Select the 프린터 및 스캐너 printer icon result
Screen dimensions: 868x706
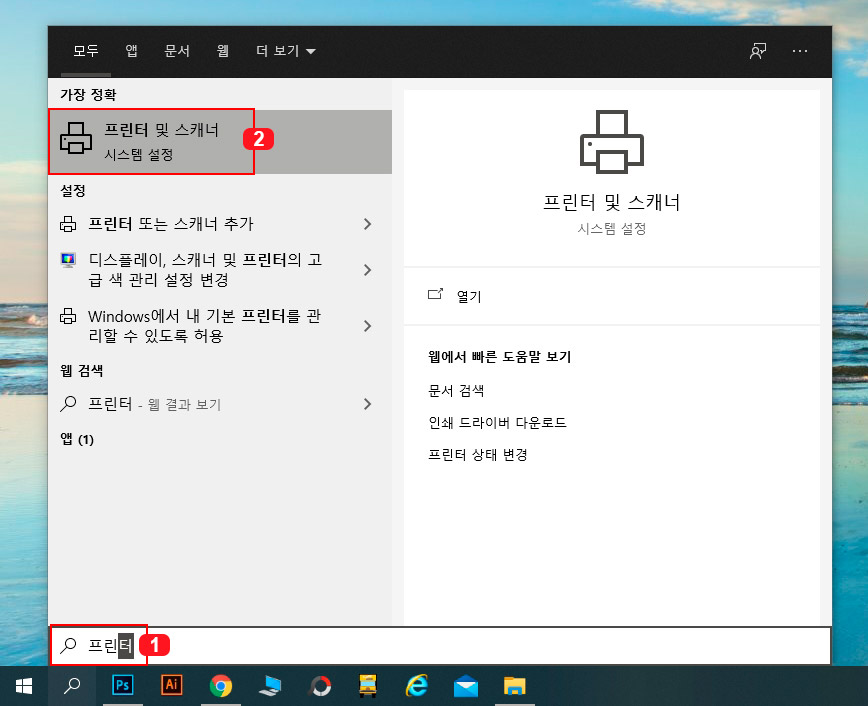tap(150, 140)
